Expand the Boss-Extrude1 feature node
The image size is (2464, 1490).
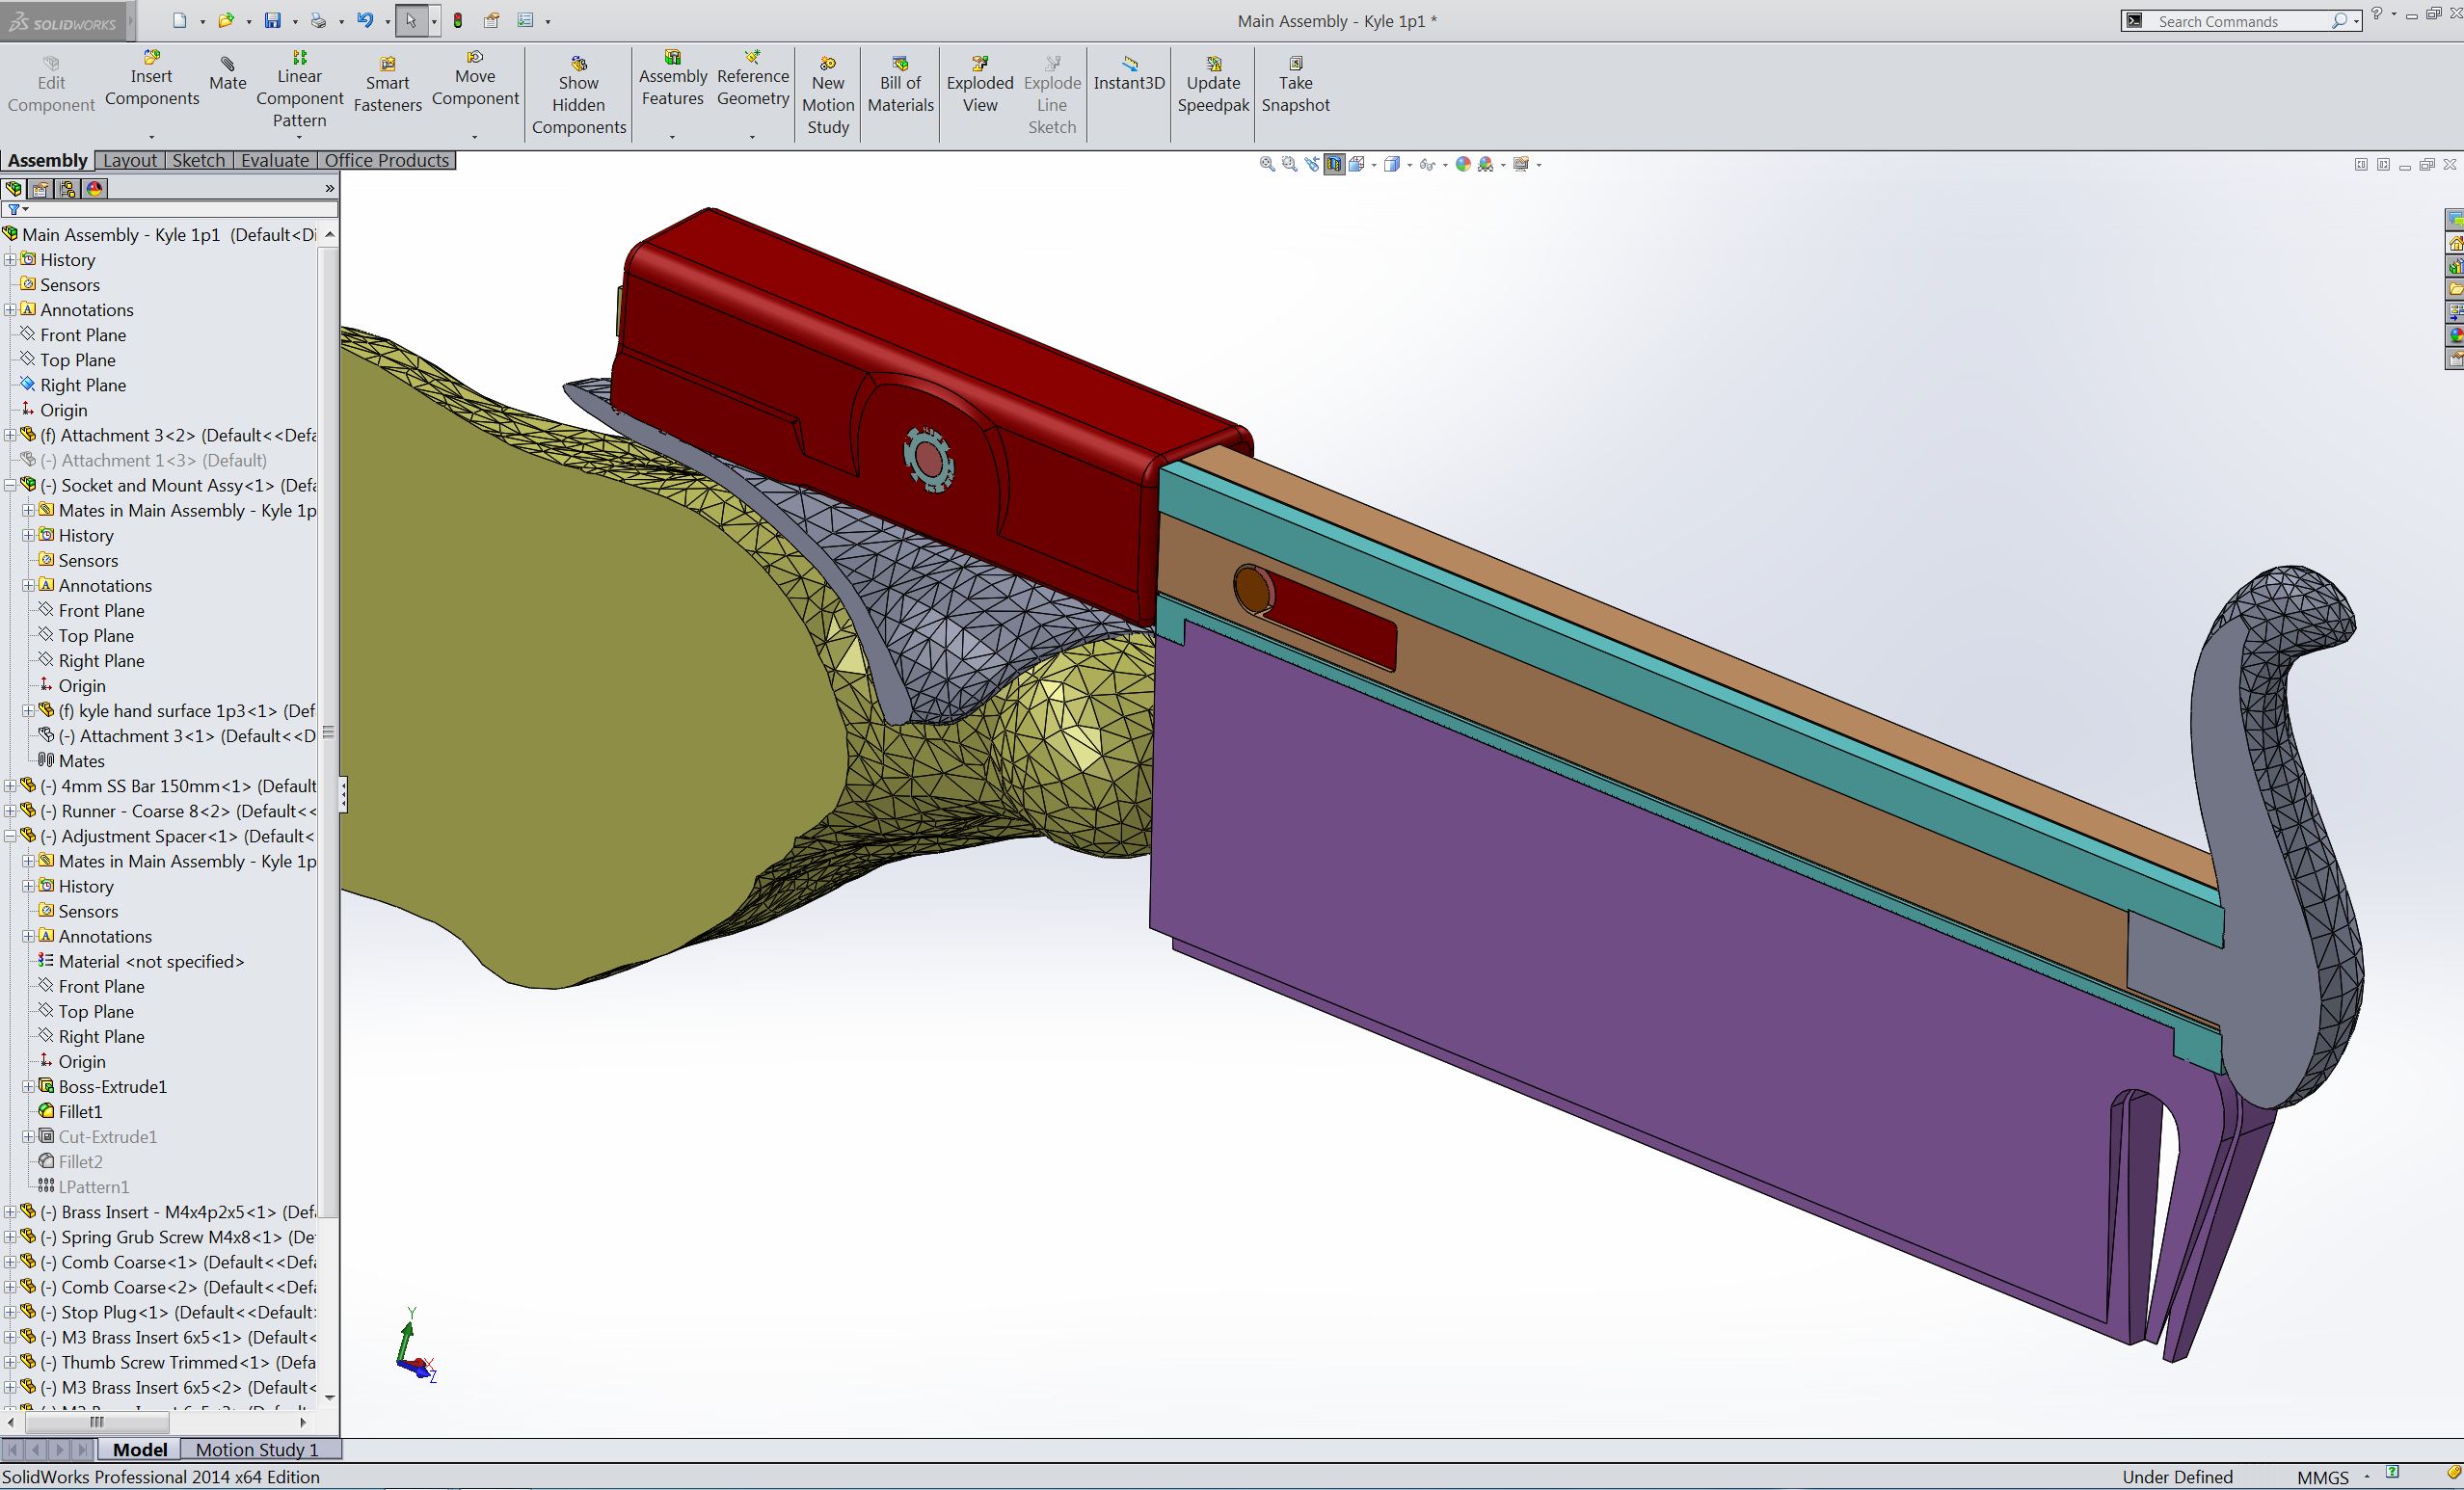[29, 1086]
